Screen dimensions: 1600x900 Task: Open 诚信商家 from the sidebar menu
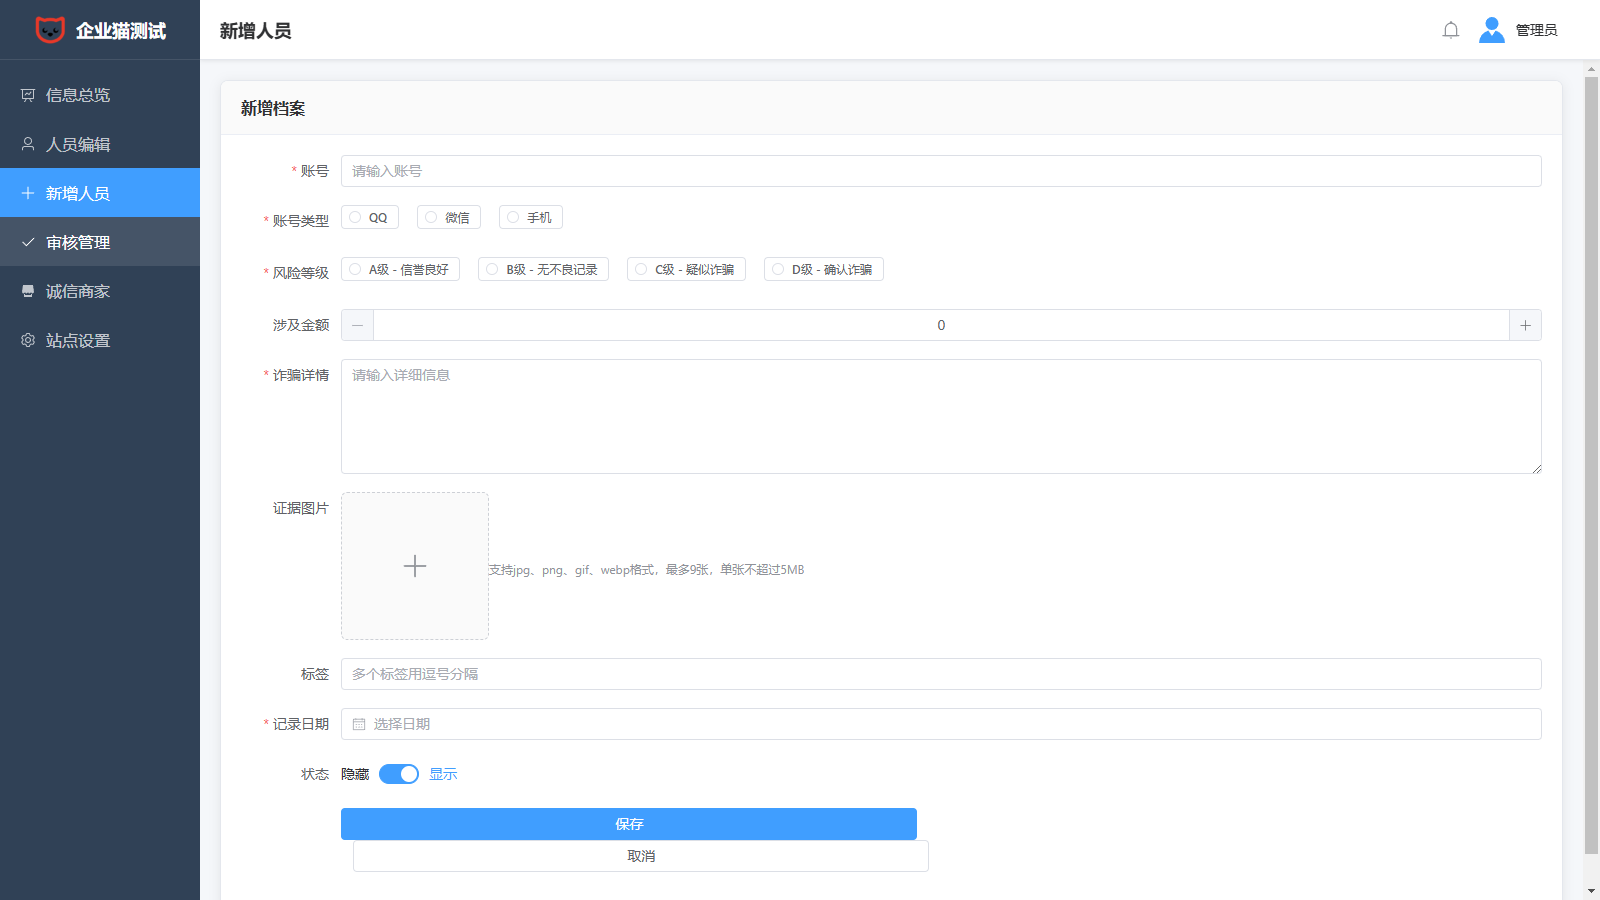(78, 291)
